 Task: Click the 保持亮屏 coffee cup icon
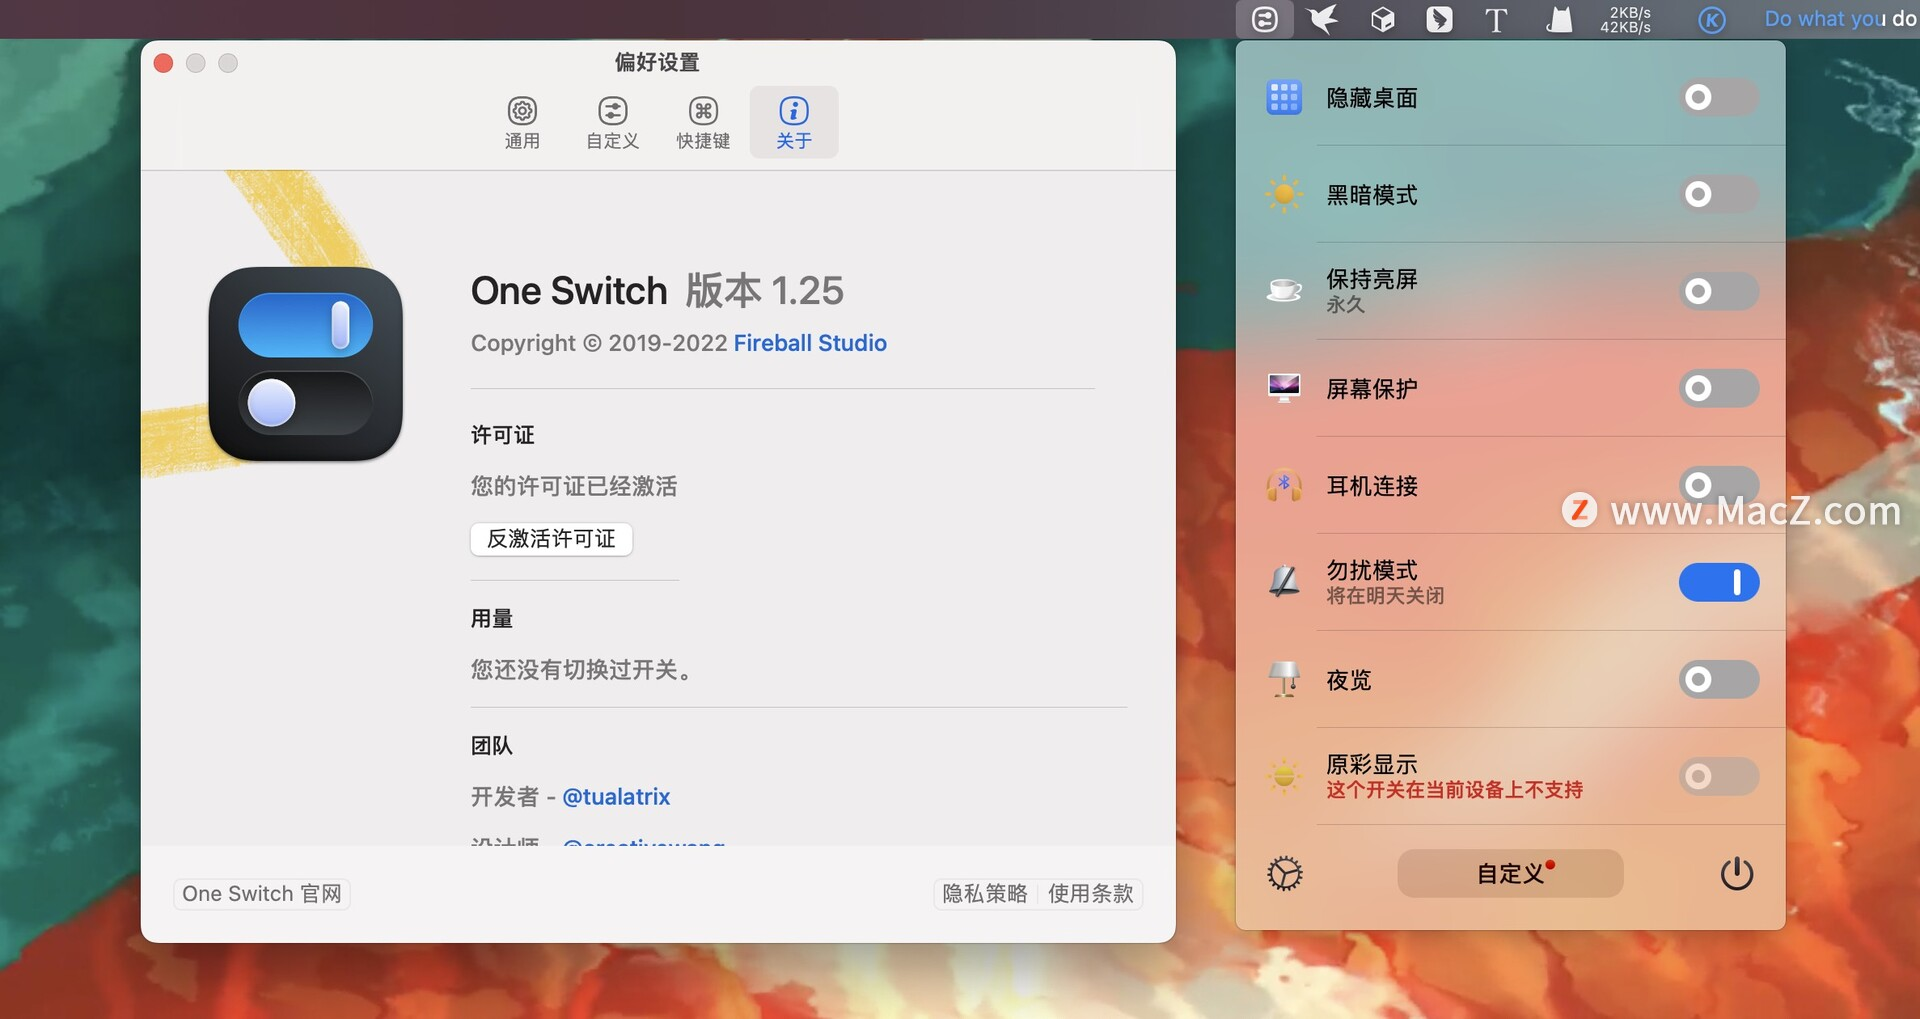(1284, 290)
